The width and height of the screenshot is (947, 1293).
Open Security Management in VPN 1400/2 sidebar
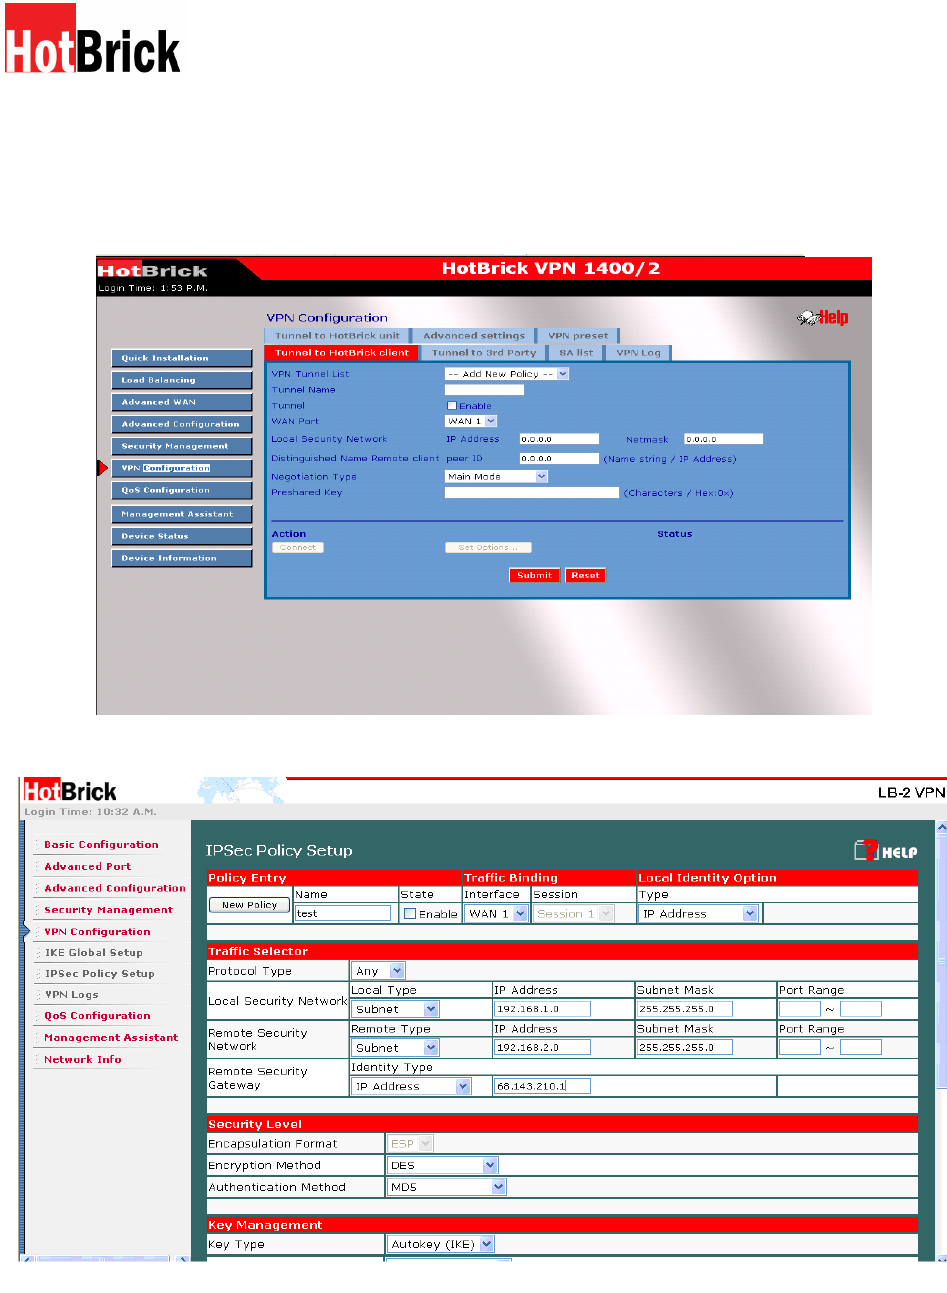[x=181, y=446]
